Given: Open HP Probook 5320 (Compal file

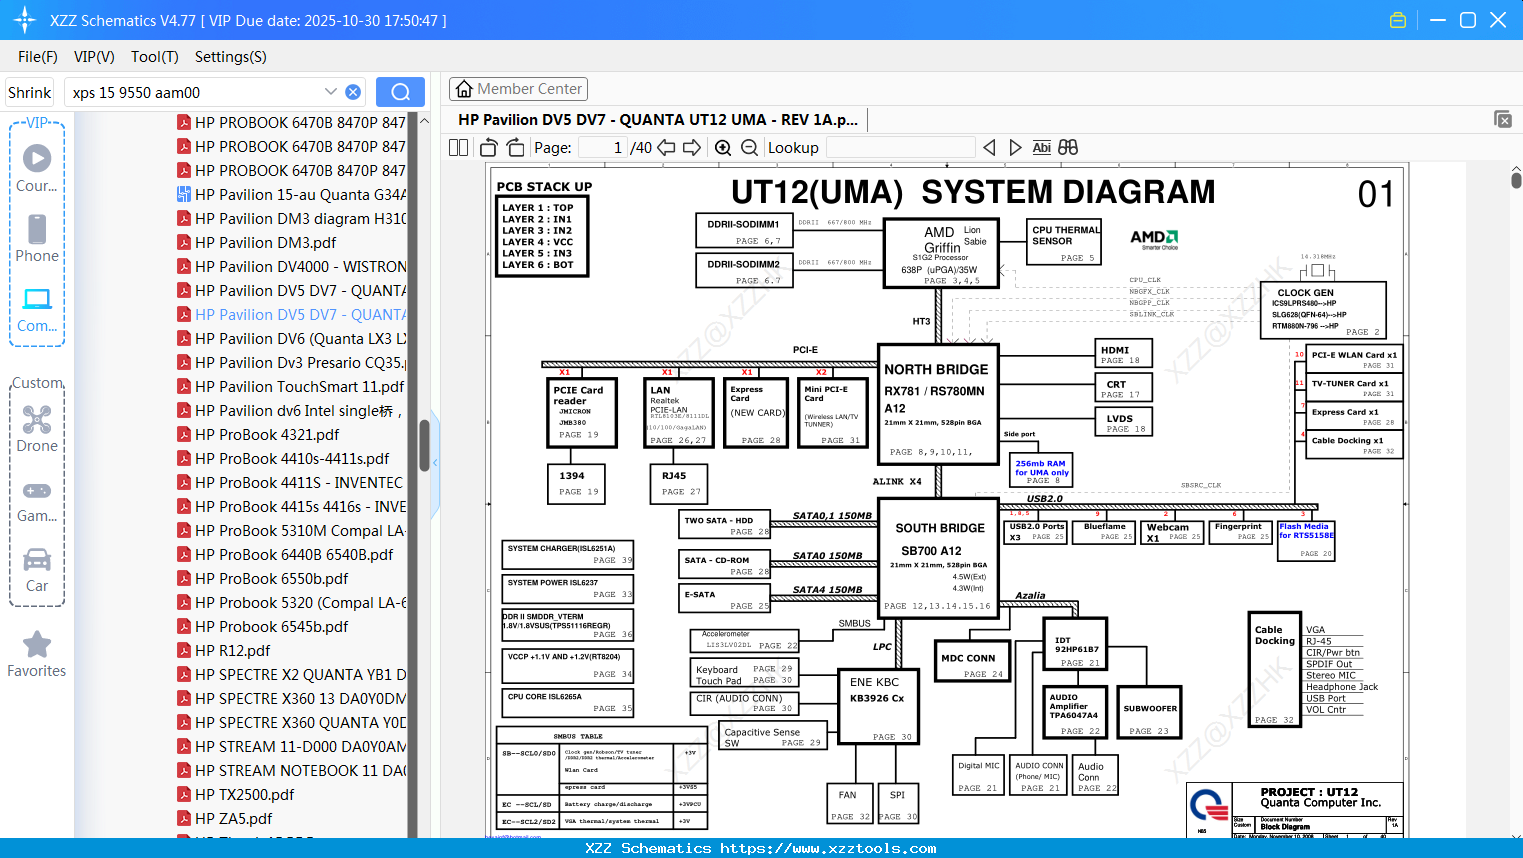Looking at the screenshot, I should click(x=291, y=602).
